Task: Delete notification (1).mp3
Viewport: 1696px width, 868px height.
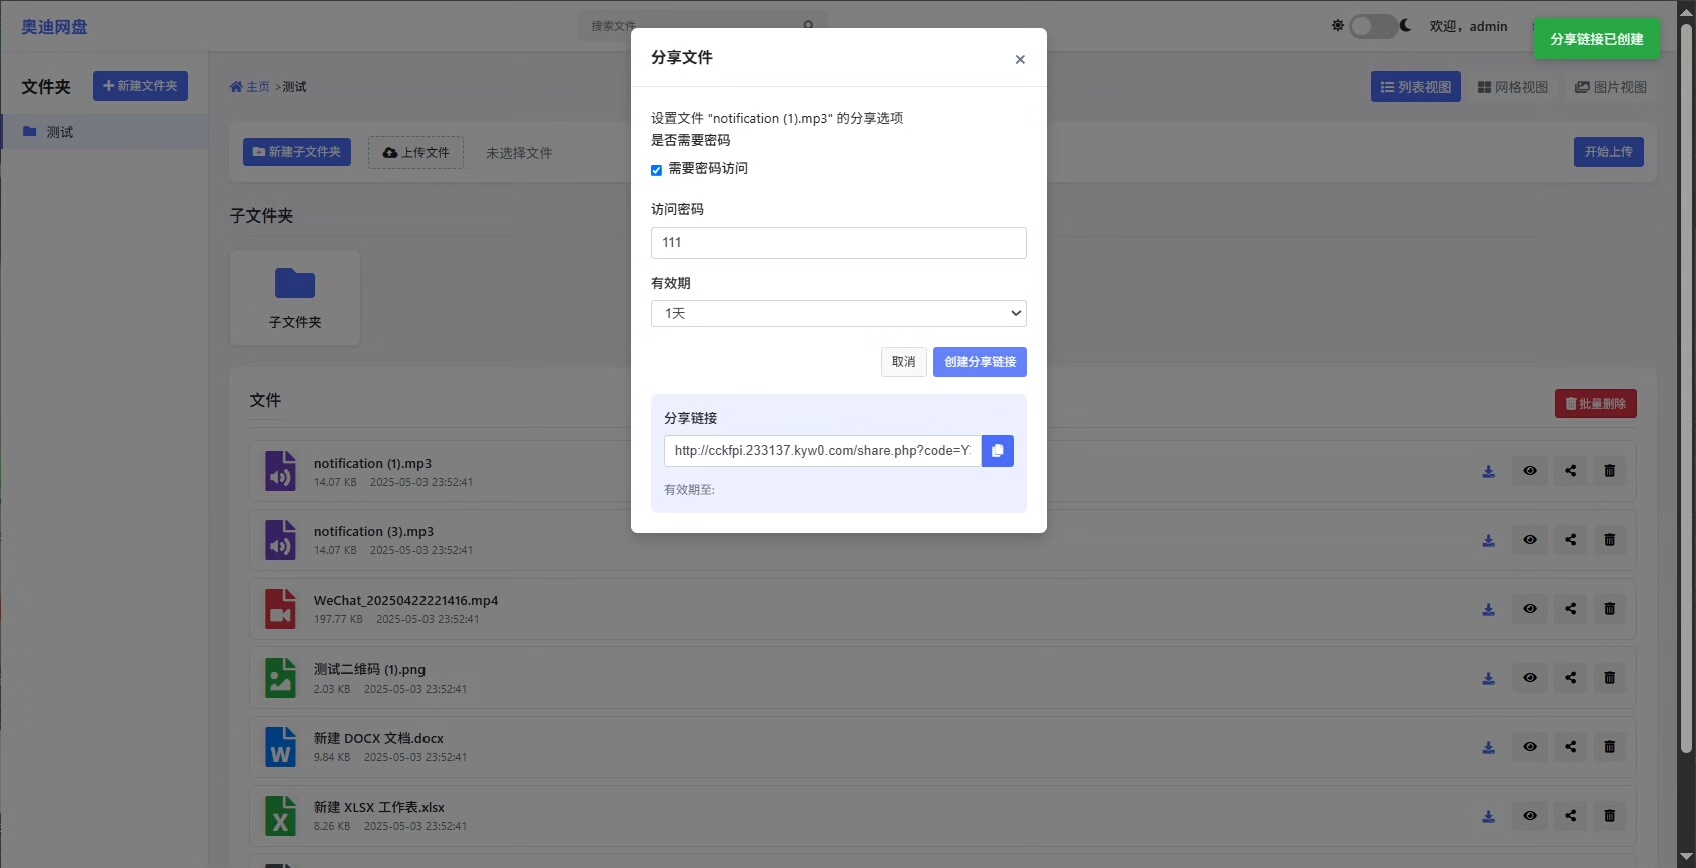Action: (1610, 471)
